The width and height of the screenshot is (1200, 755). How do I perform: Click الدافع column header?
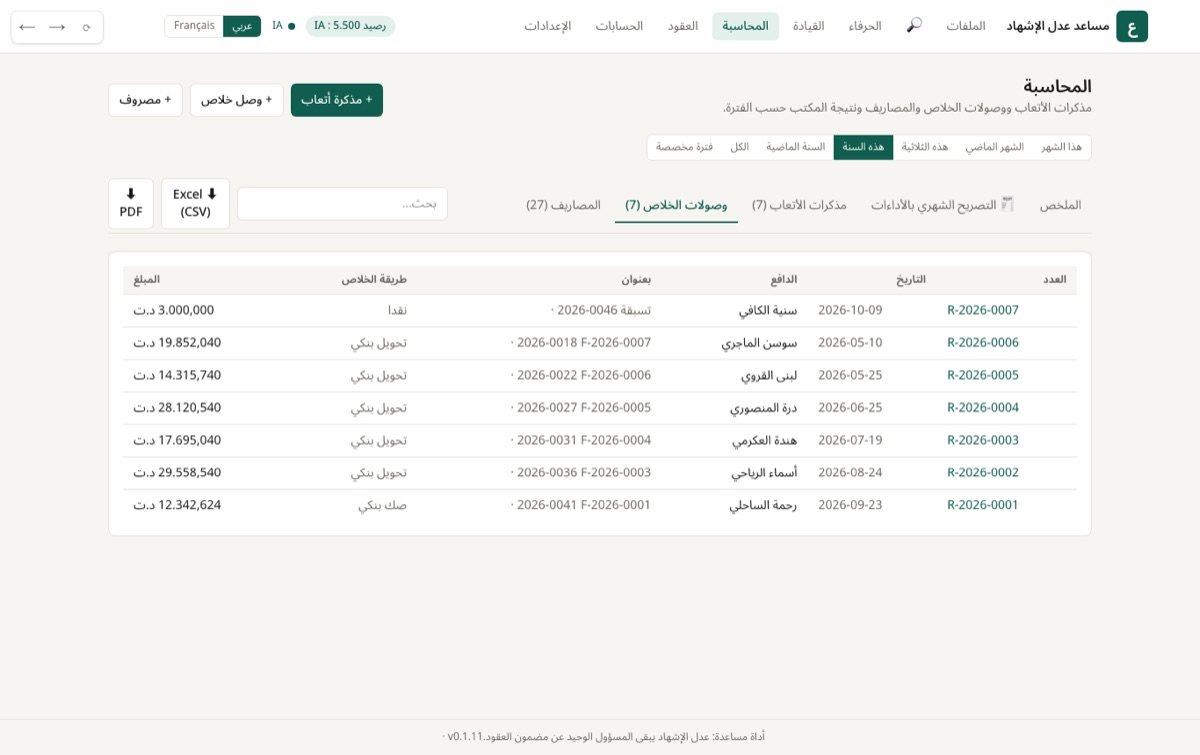tap(783, 279)
